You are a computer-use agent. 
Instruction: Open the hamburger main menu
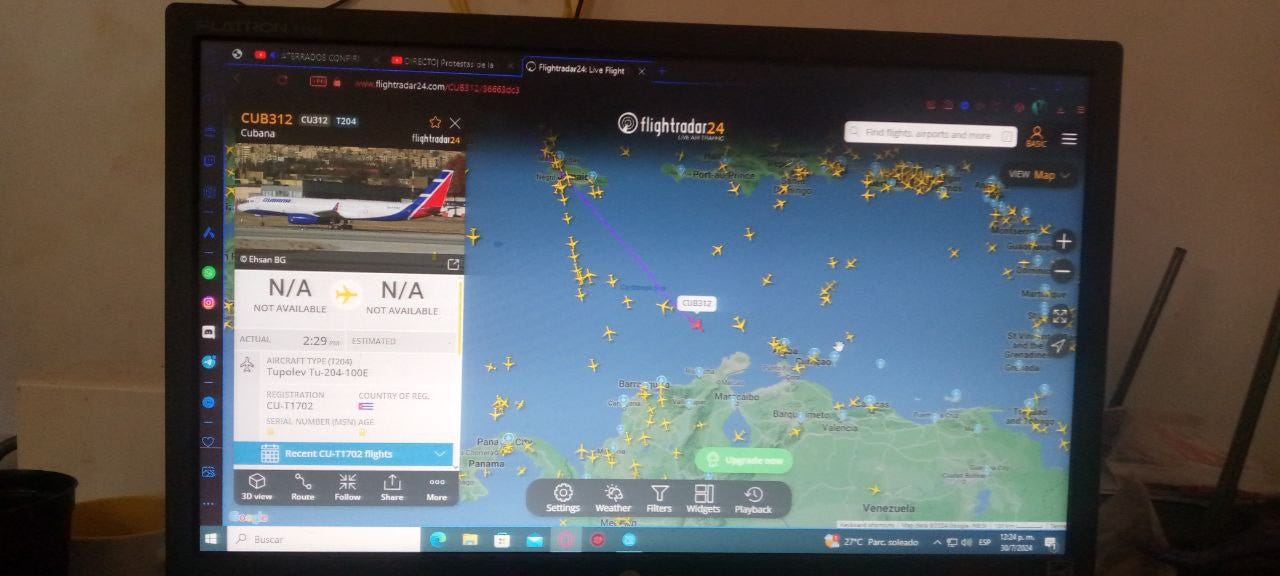[x=1069, y=138]
